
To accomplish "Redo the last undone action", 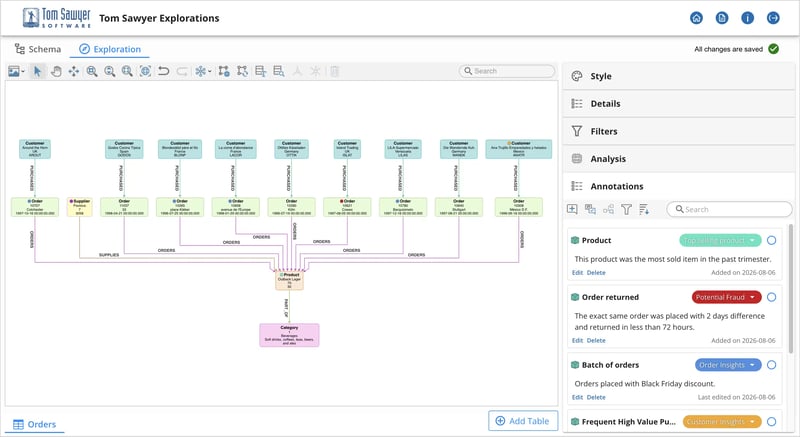I will 182,71.
